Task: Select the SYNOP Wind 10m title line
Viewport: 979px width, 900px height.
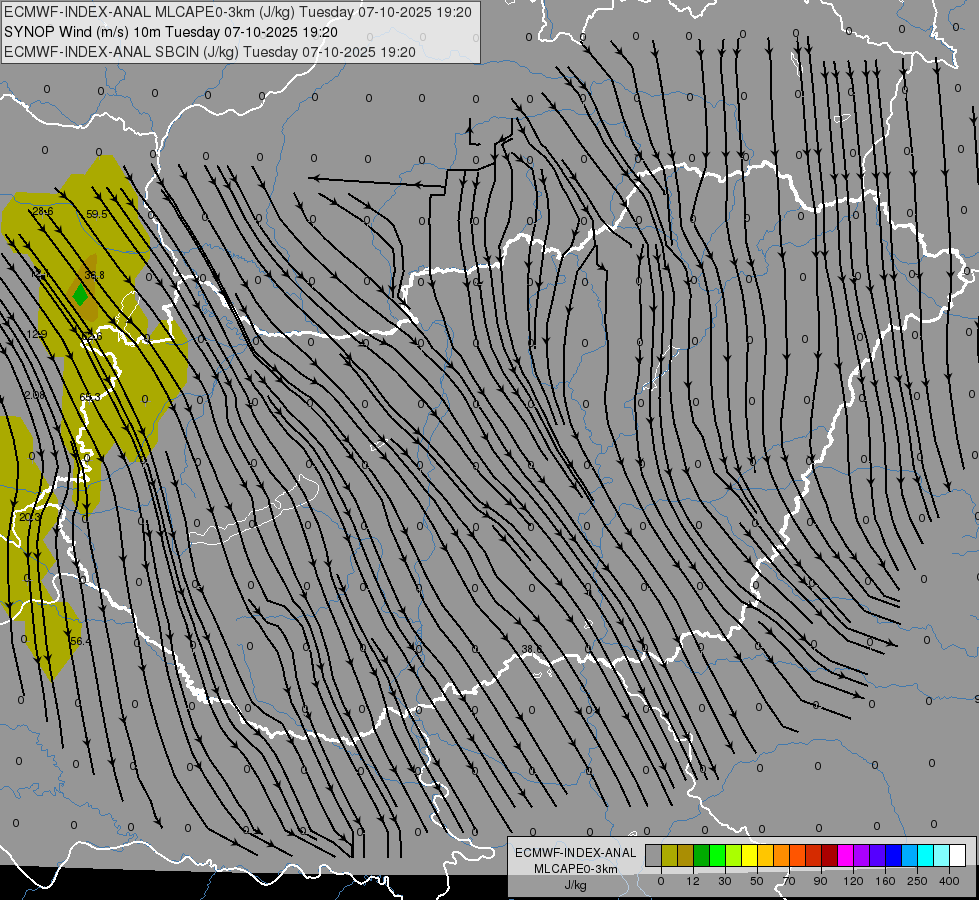Action: [x=171, y=32]
